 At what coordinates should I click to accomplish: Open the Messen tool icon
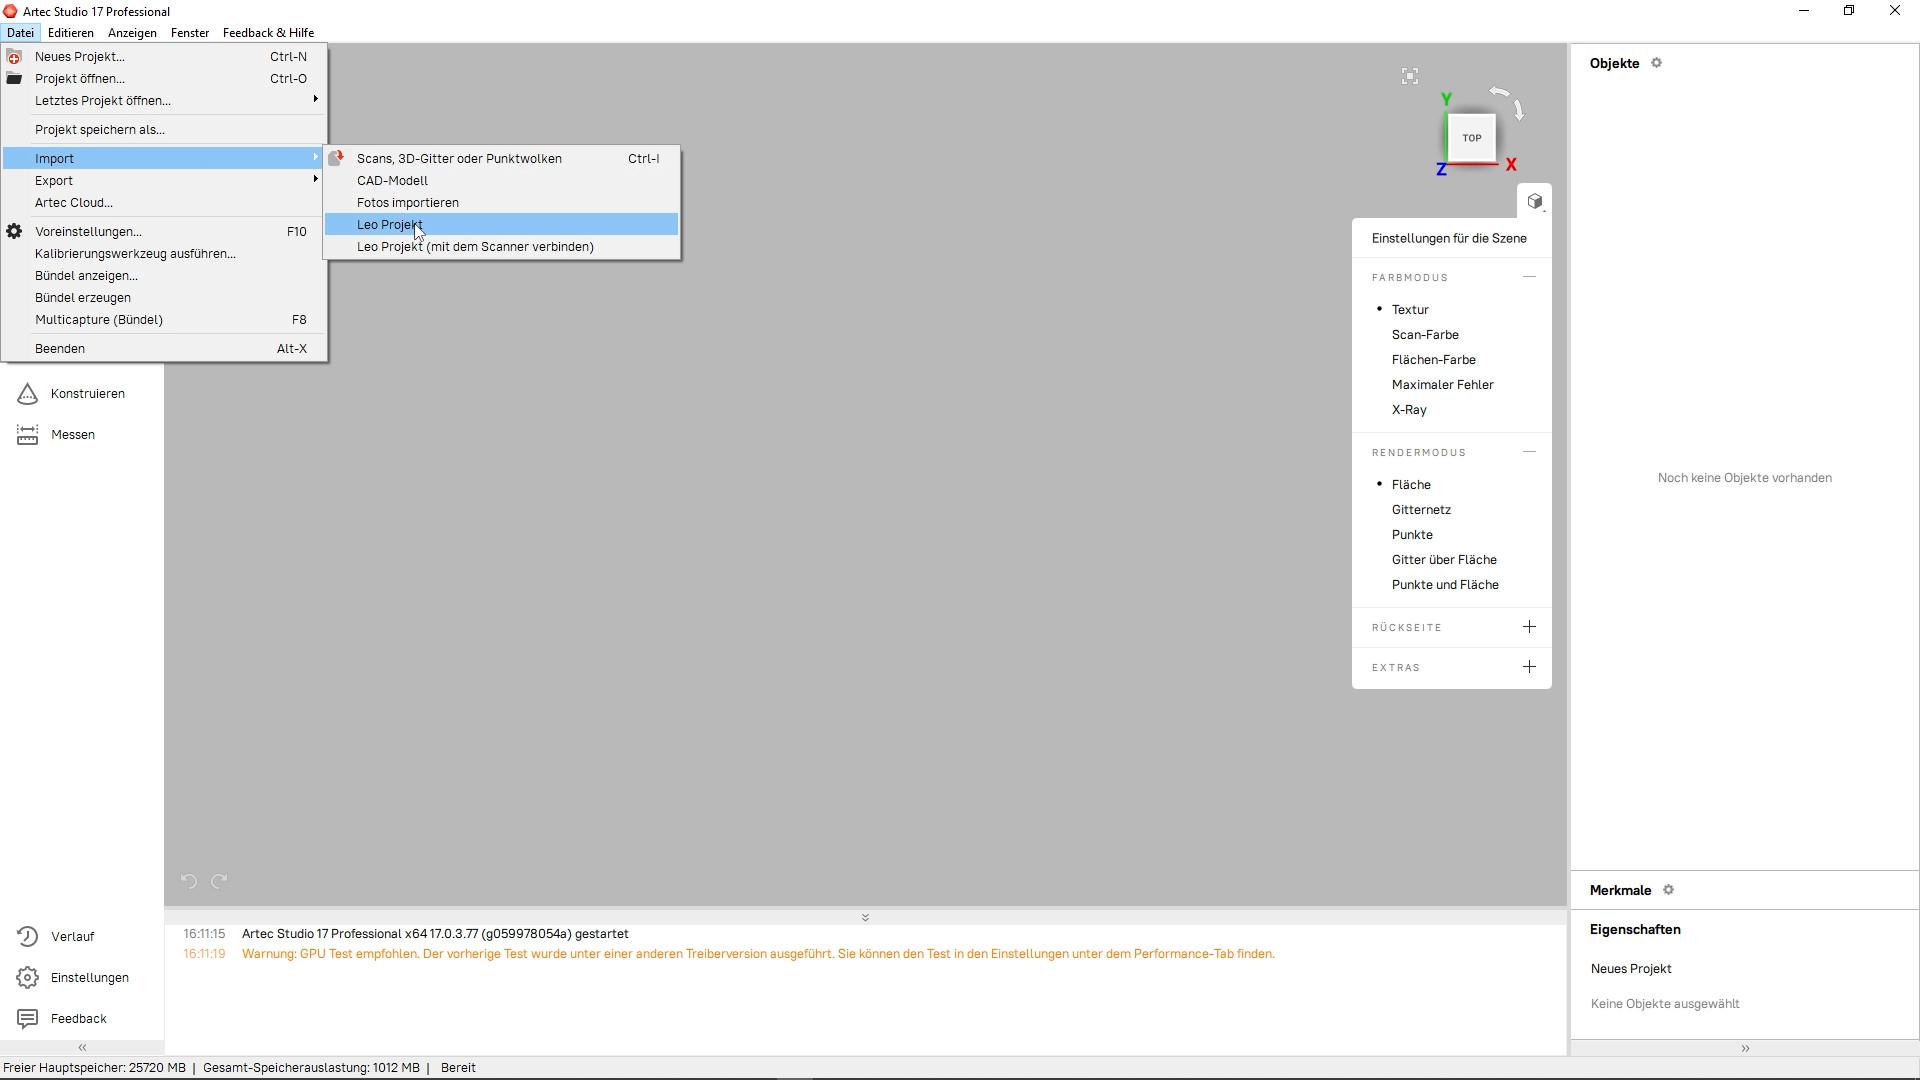[x=28, y=435]
